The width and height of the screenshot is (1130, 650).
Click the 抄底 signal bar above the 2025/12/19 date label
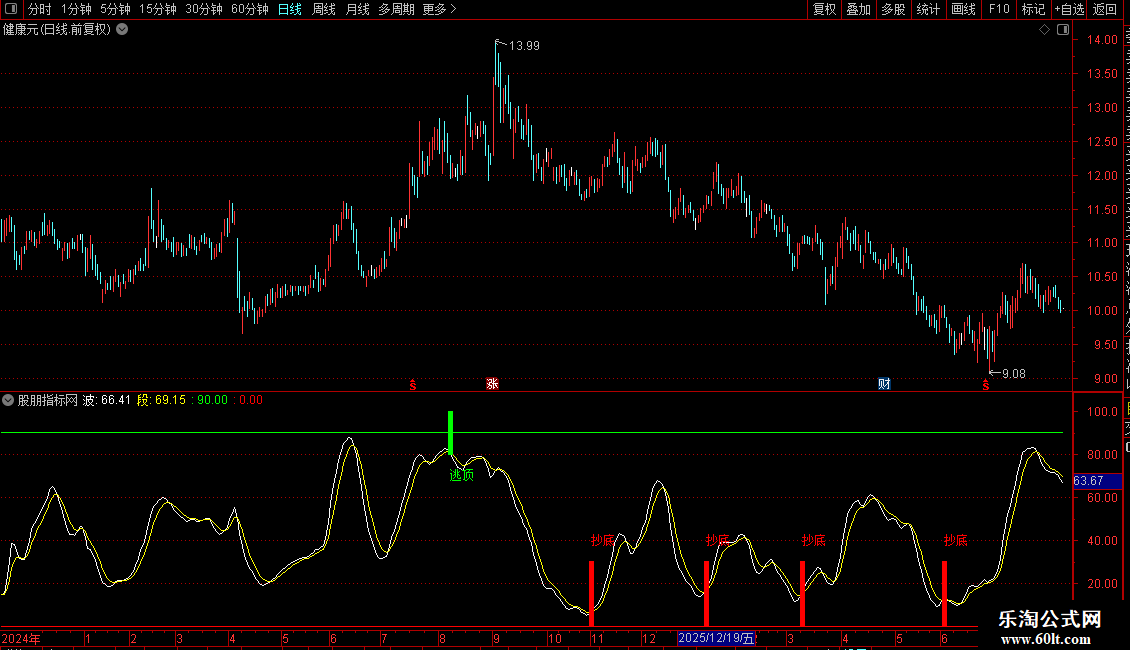click(706, 594)
